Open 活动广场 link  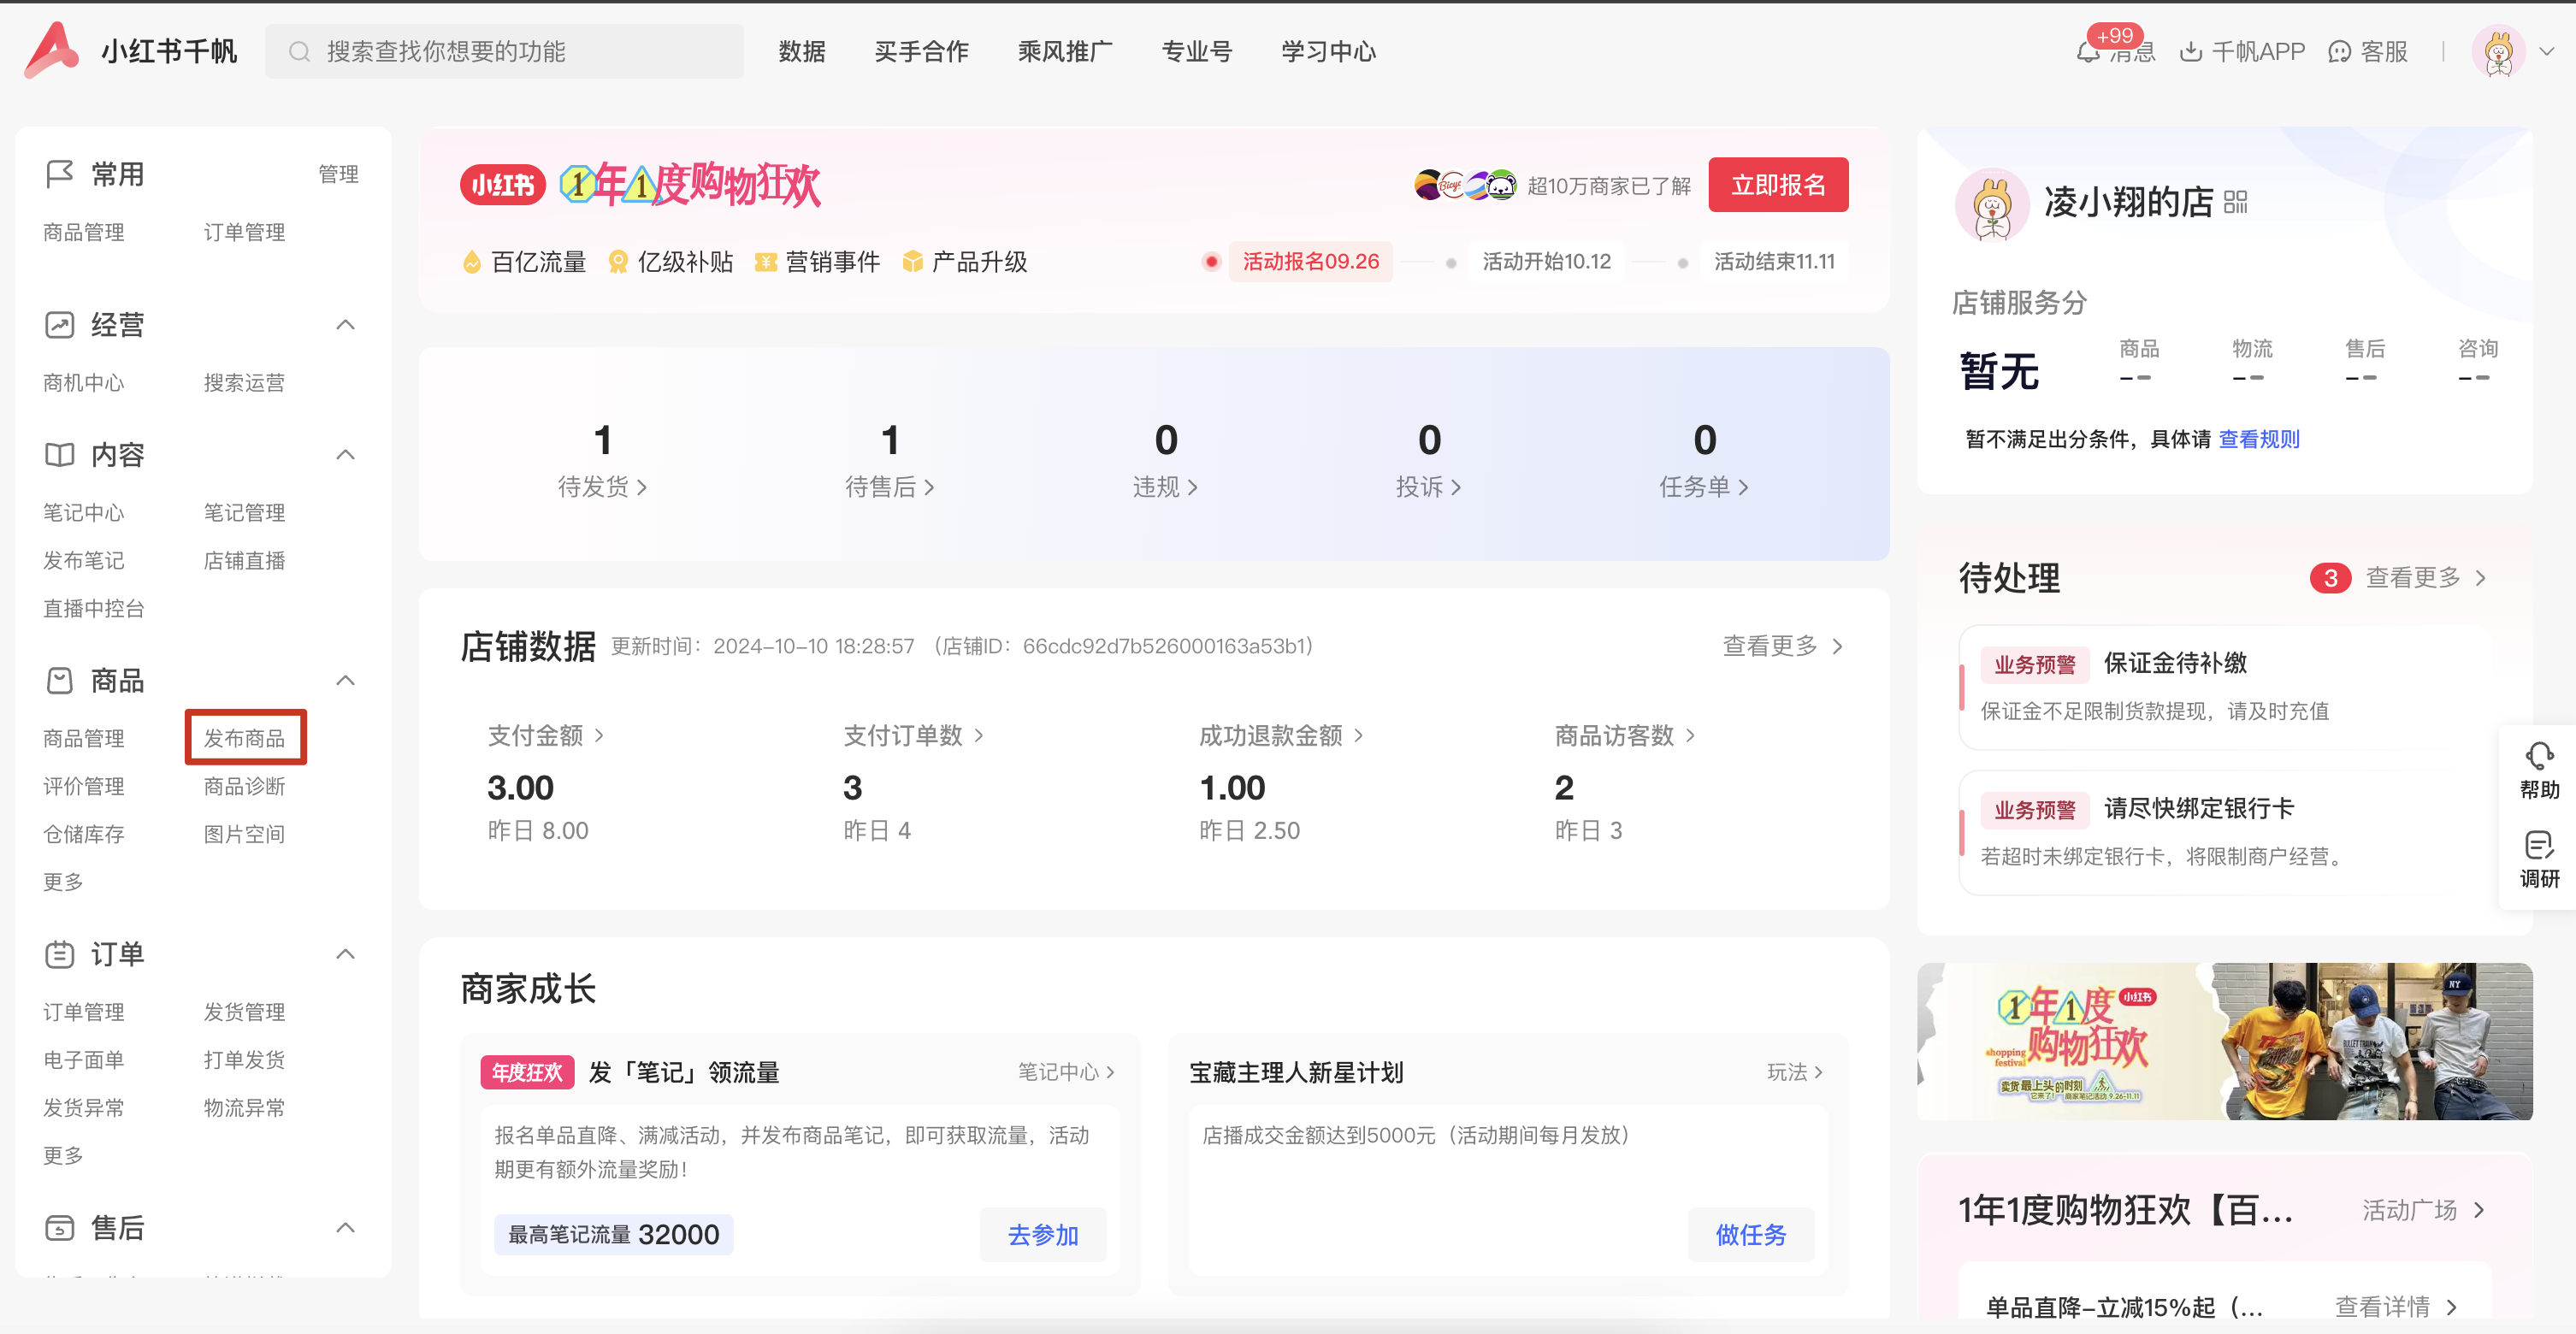click(x=2423, y=1210)
